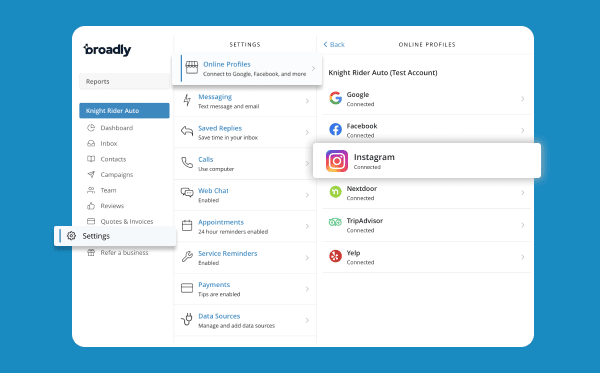Click the Campaigns paper plane icon
The width and height of the screenshot is (600, 373).
click(x=91, y=174)
